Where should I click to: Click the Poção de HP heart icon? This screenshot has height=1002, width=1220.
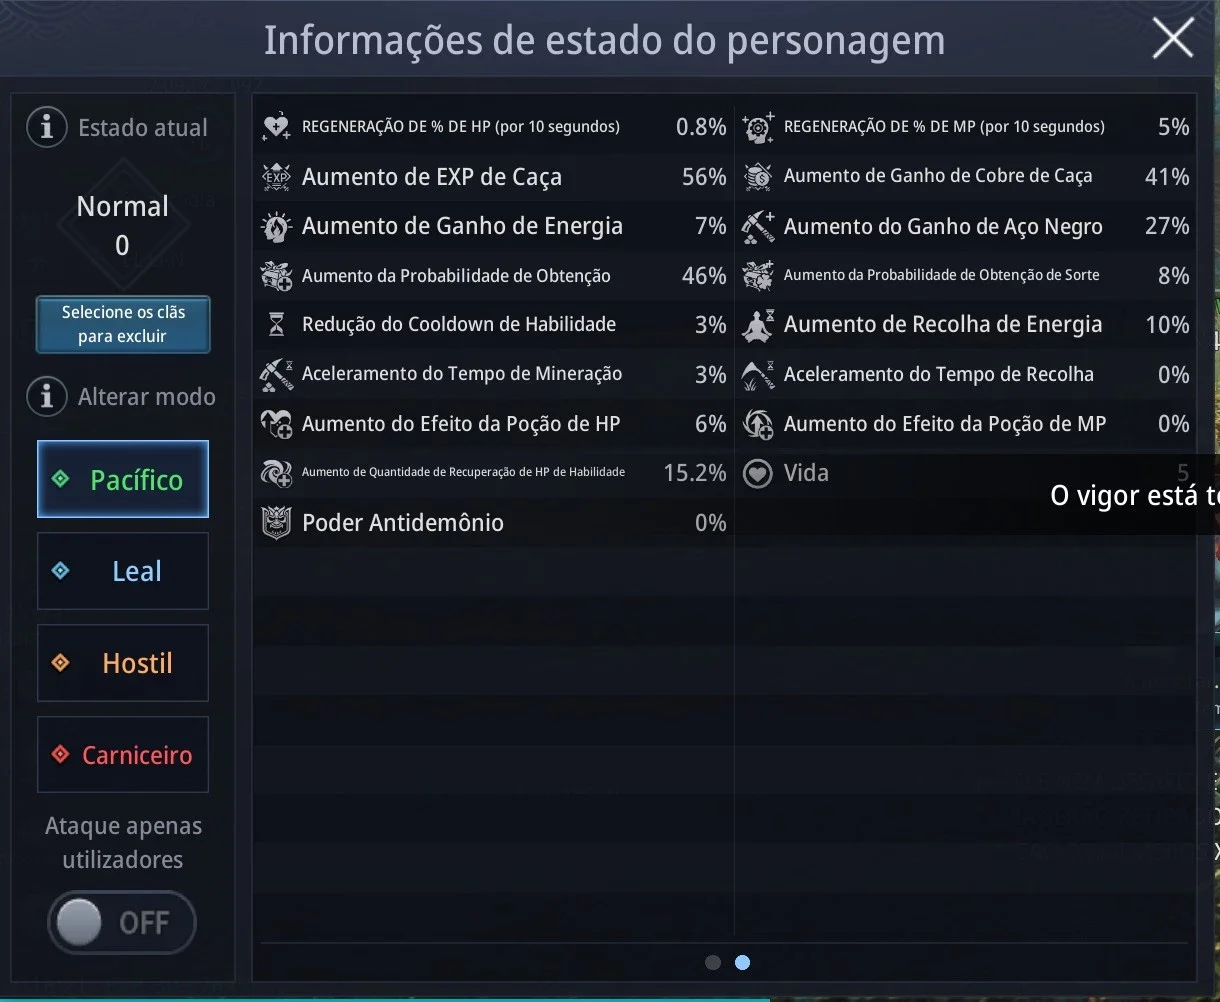tap(276, 424)
